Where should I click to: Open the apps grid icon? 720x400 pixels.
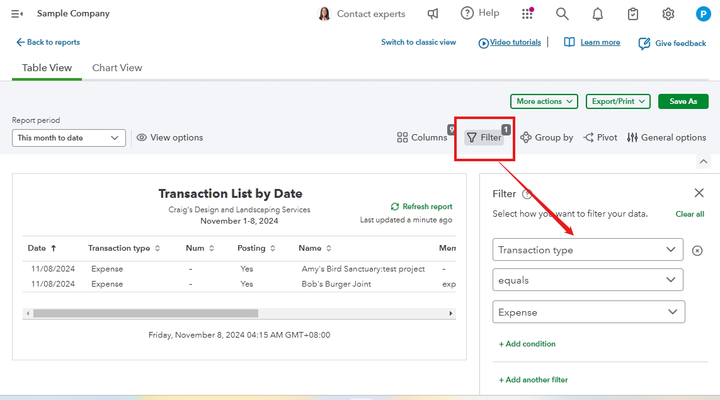(x=527, y=14)
